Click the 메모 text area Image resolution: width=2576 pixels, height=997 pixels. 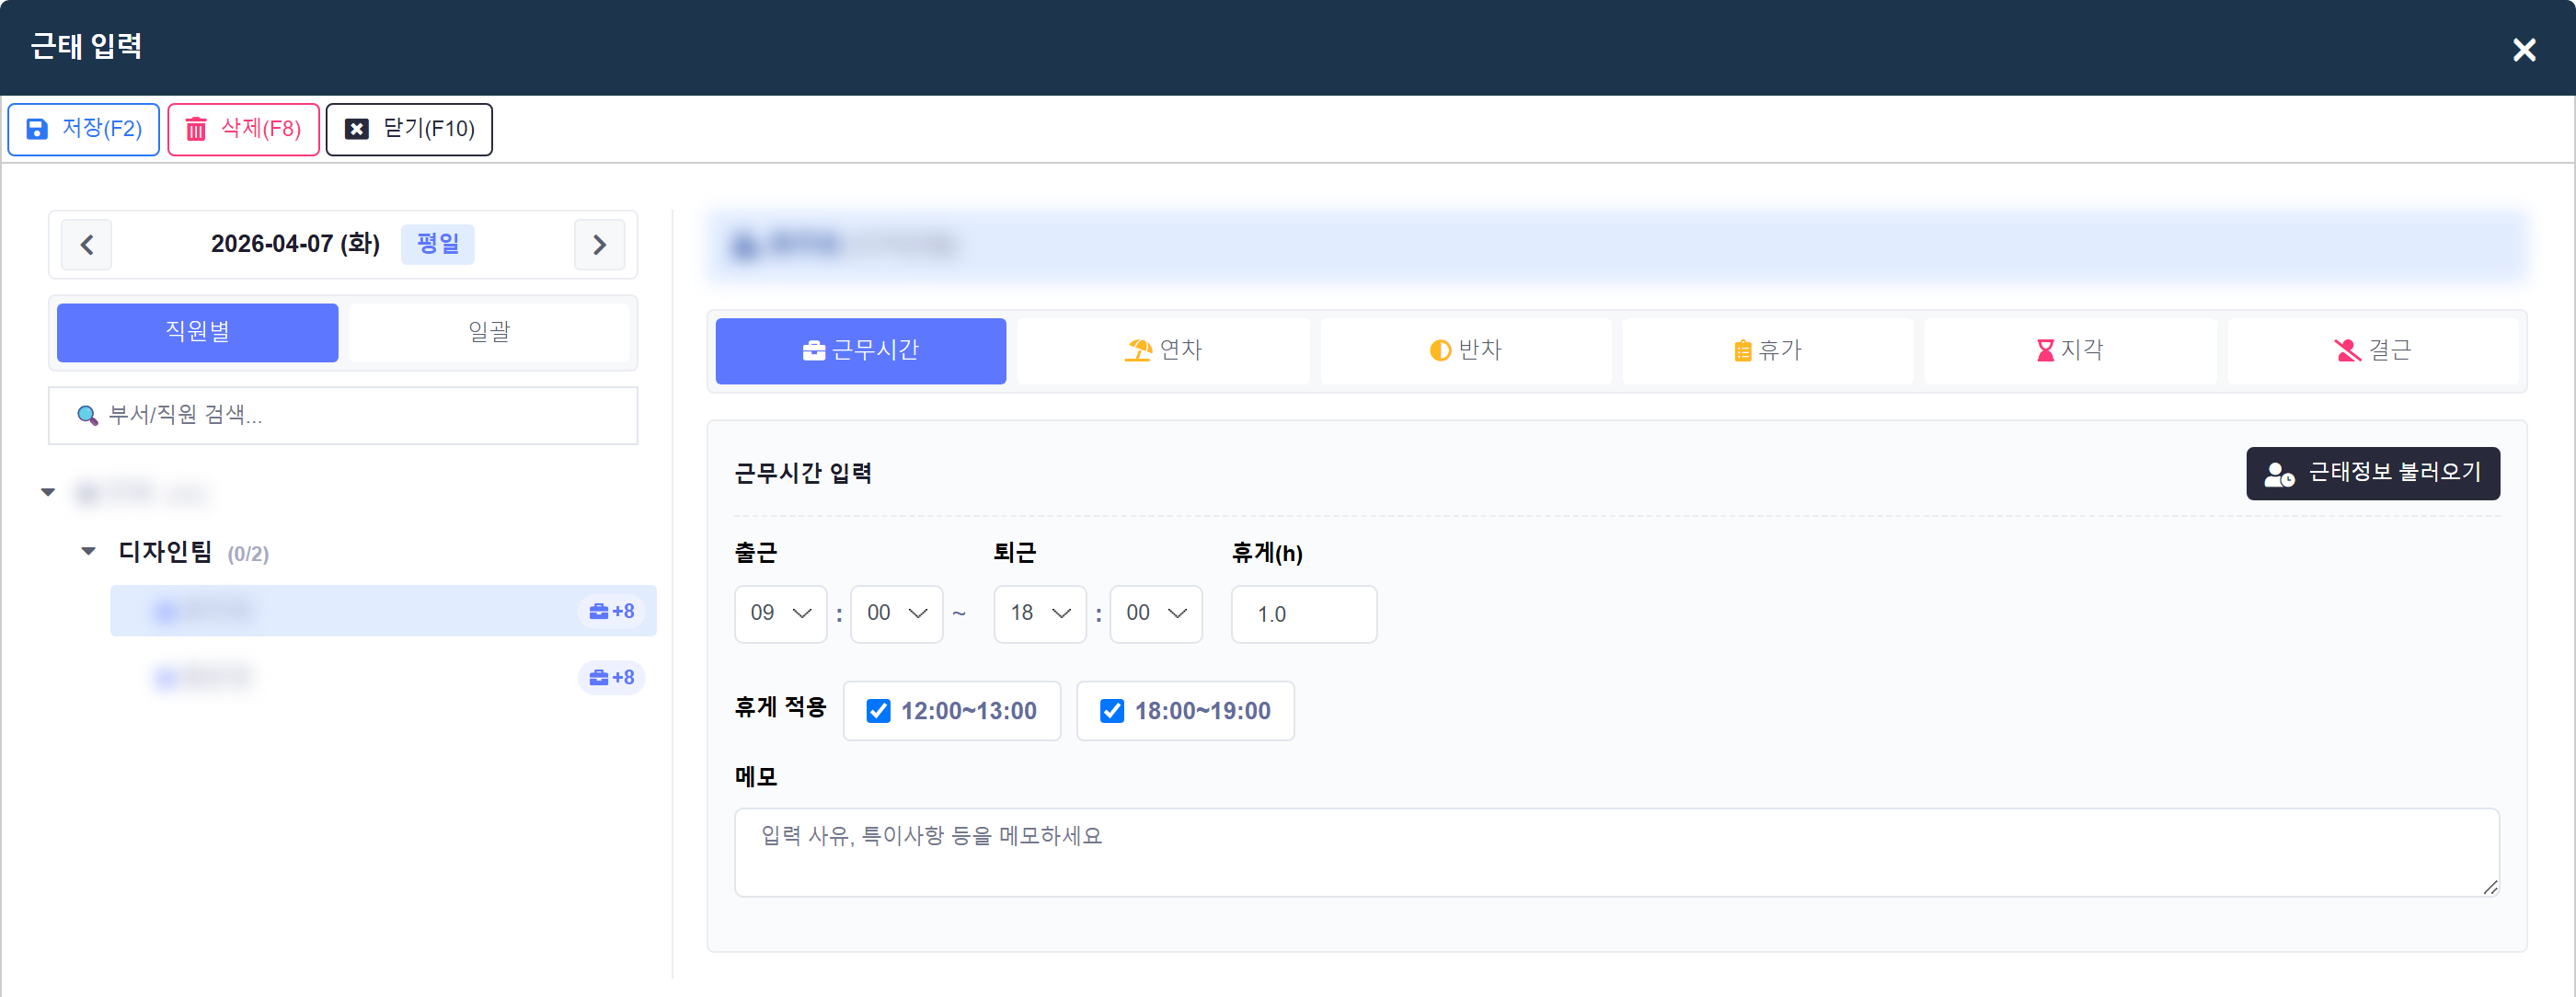point(1616,852)
